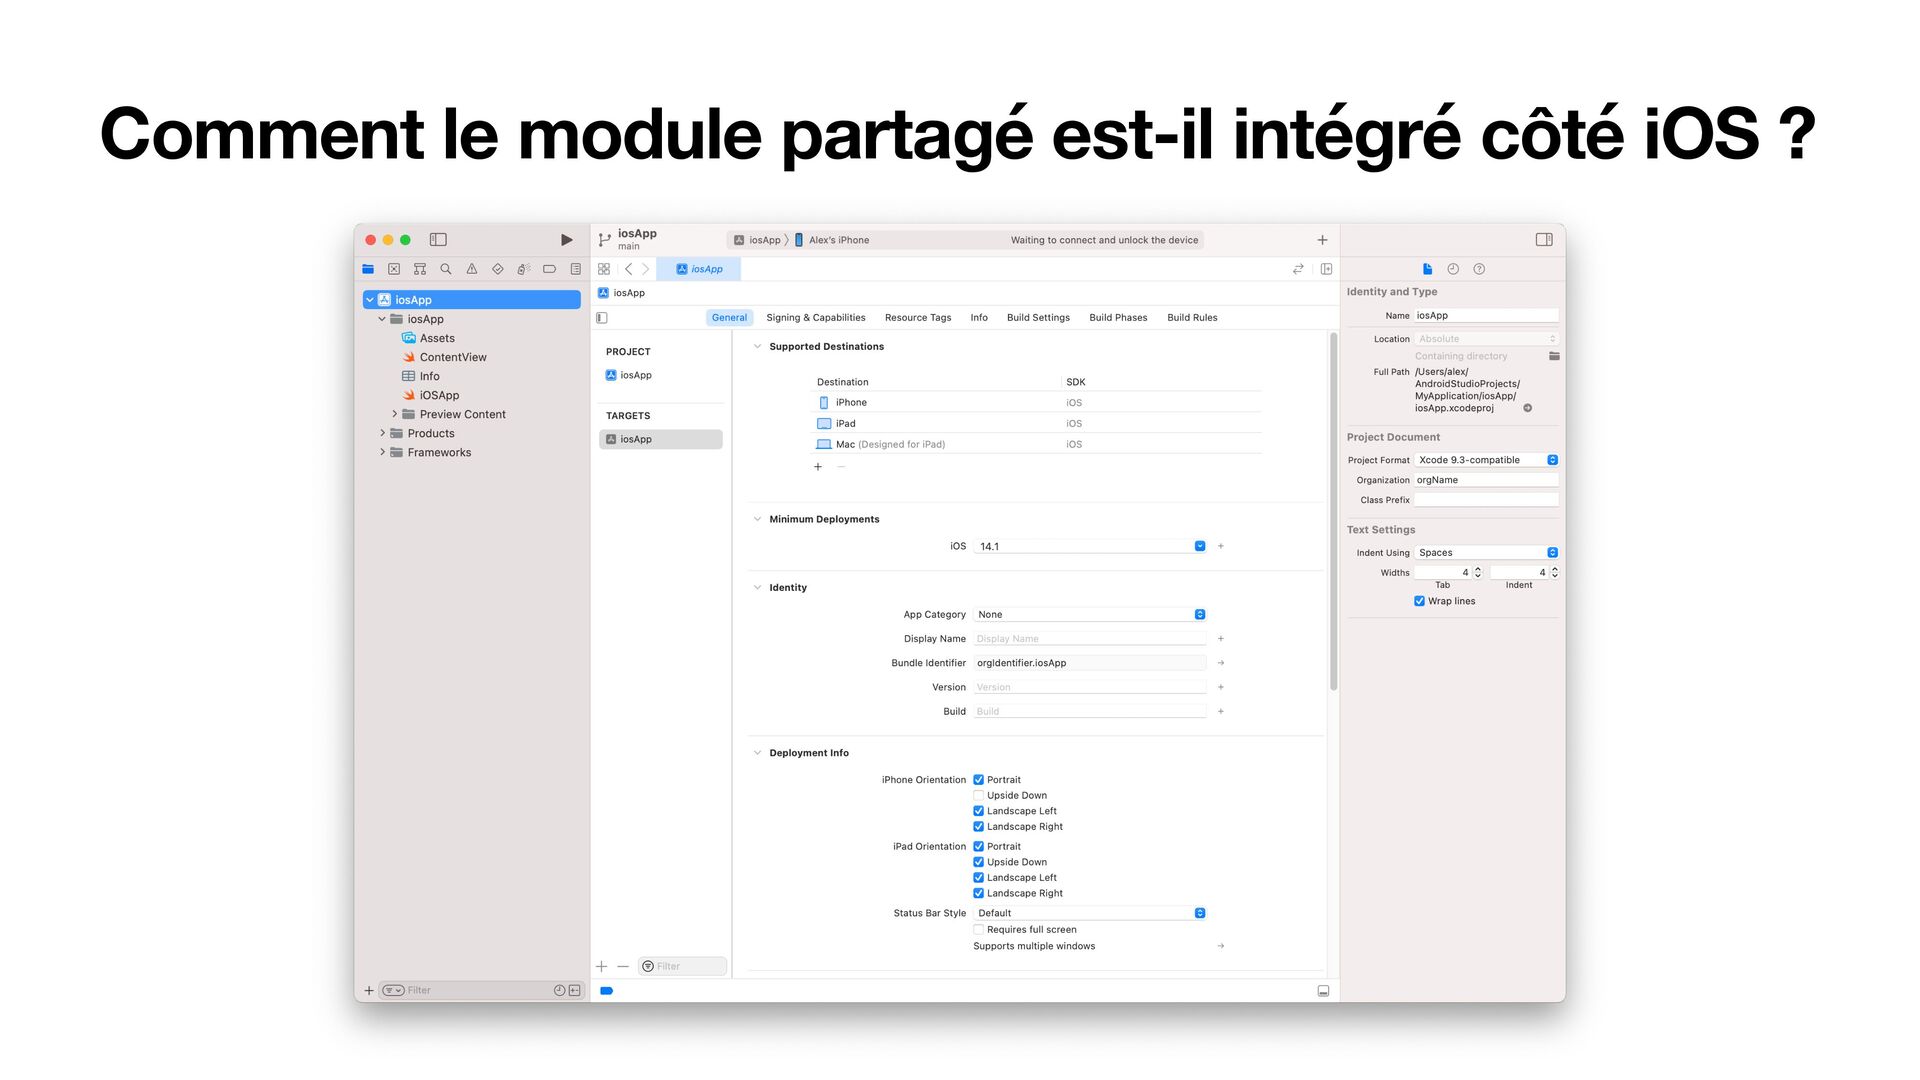Viewport: 1920px width, 1080px height.
Task: Add editor with the split editor icon
Action: pos(1327,269)
